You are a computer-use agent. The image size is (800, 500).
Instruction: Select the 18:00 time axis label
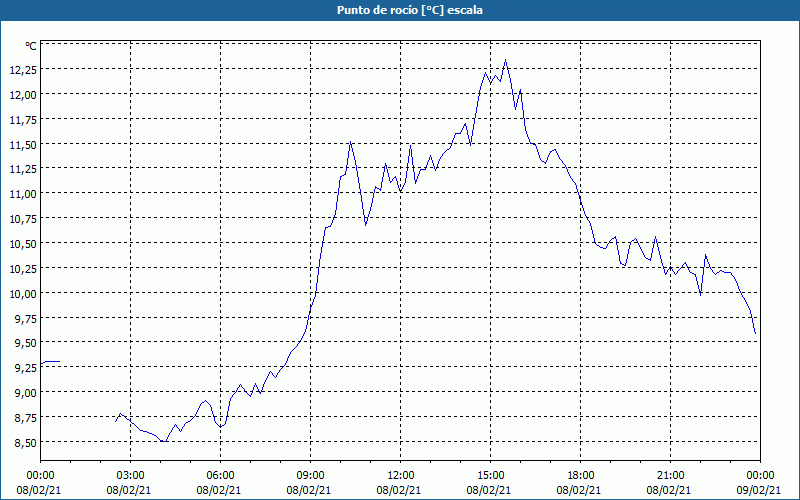(x=581, y=476)
